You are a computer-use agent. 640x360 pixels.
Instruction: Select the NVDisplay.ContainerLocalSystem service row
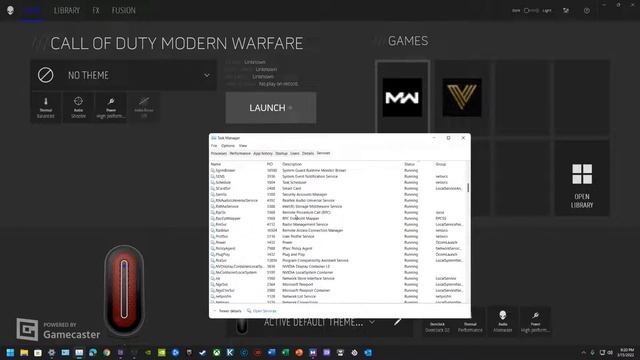point(338,266)
